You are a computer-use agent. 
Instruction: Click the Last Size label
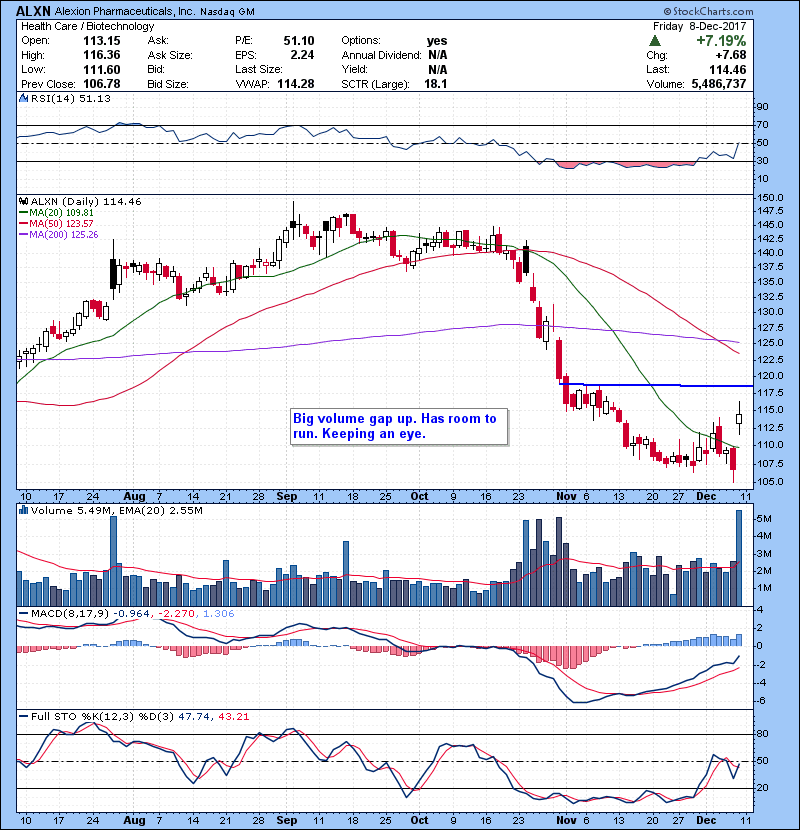[259, 69]
